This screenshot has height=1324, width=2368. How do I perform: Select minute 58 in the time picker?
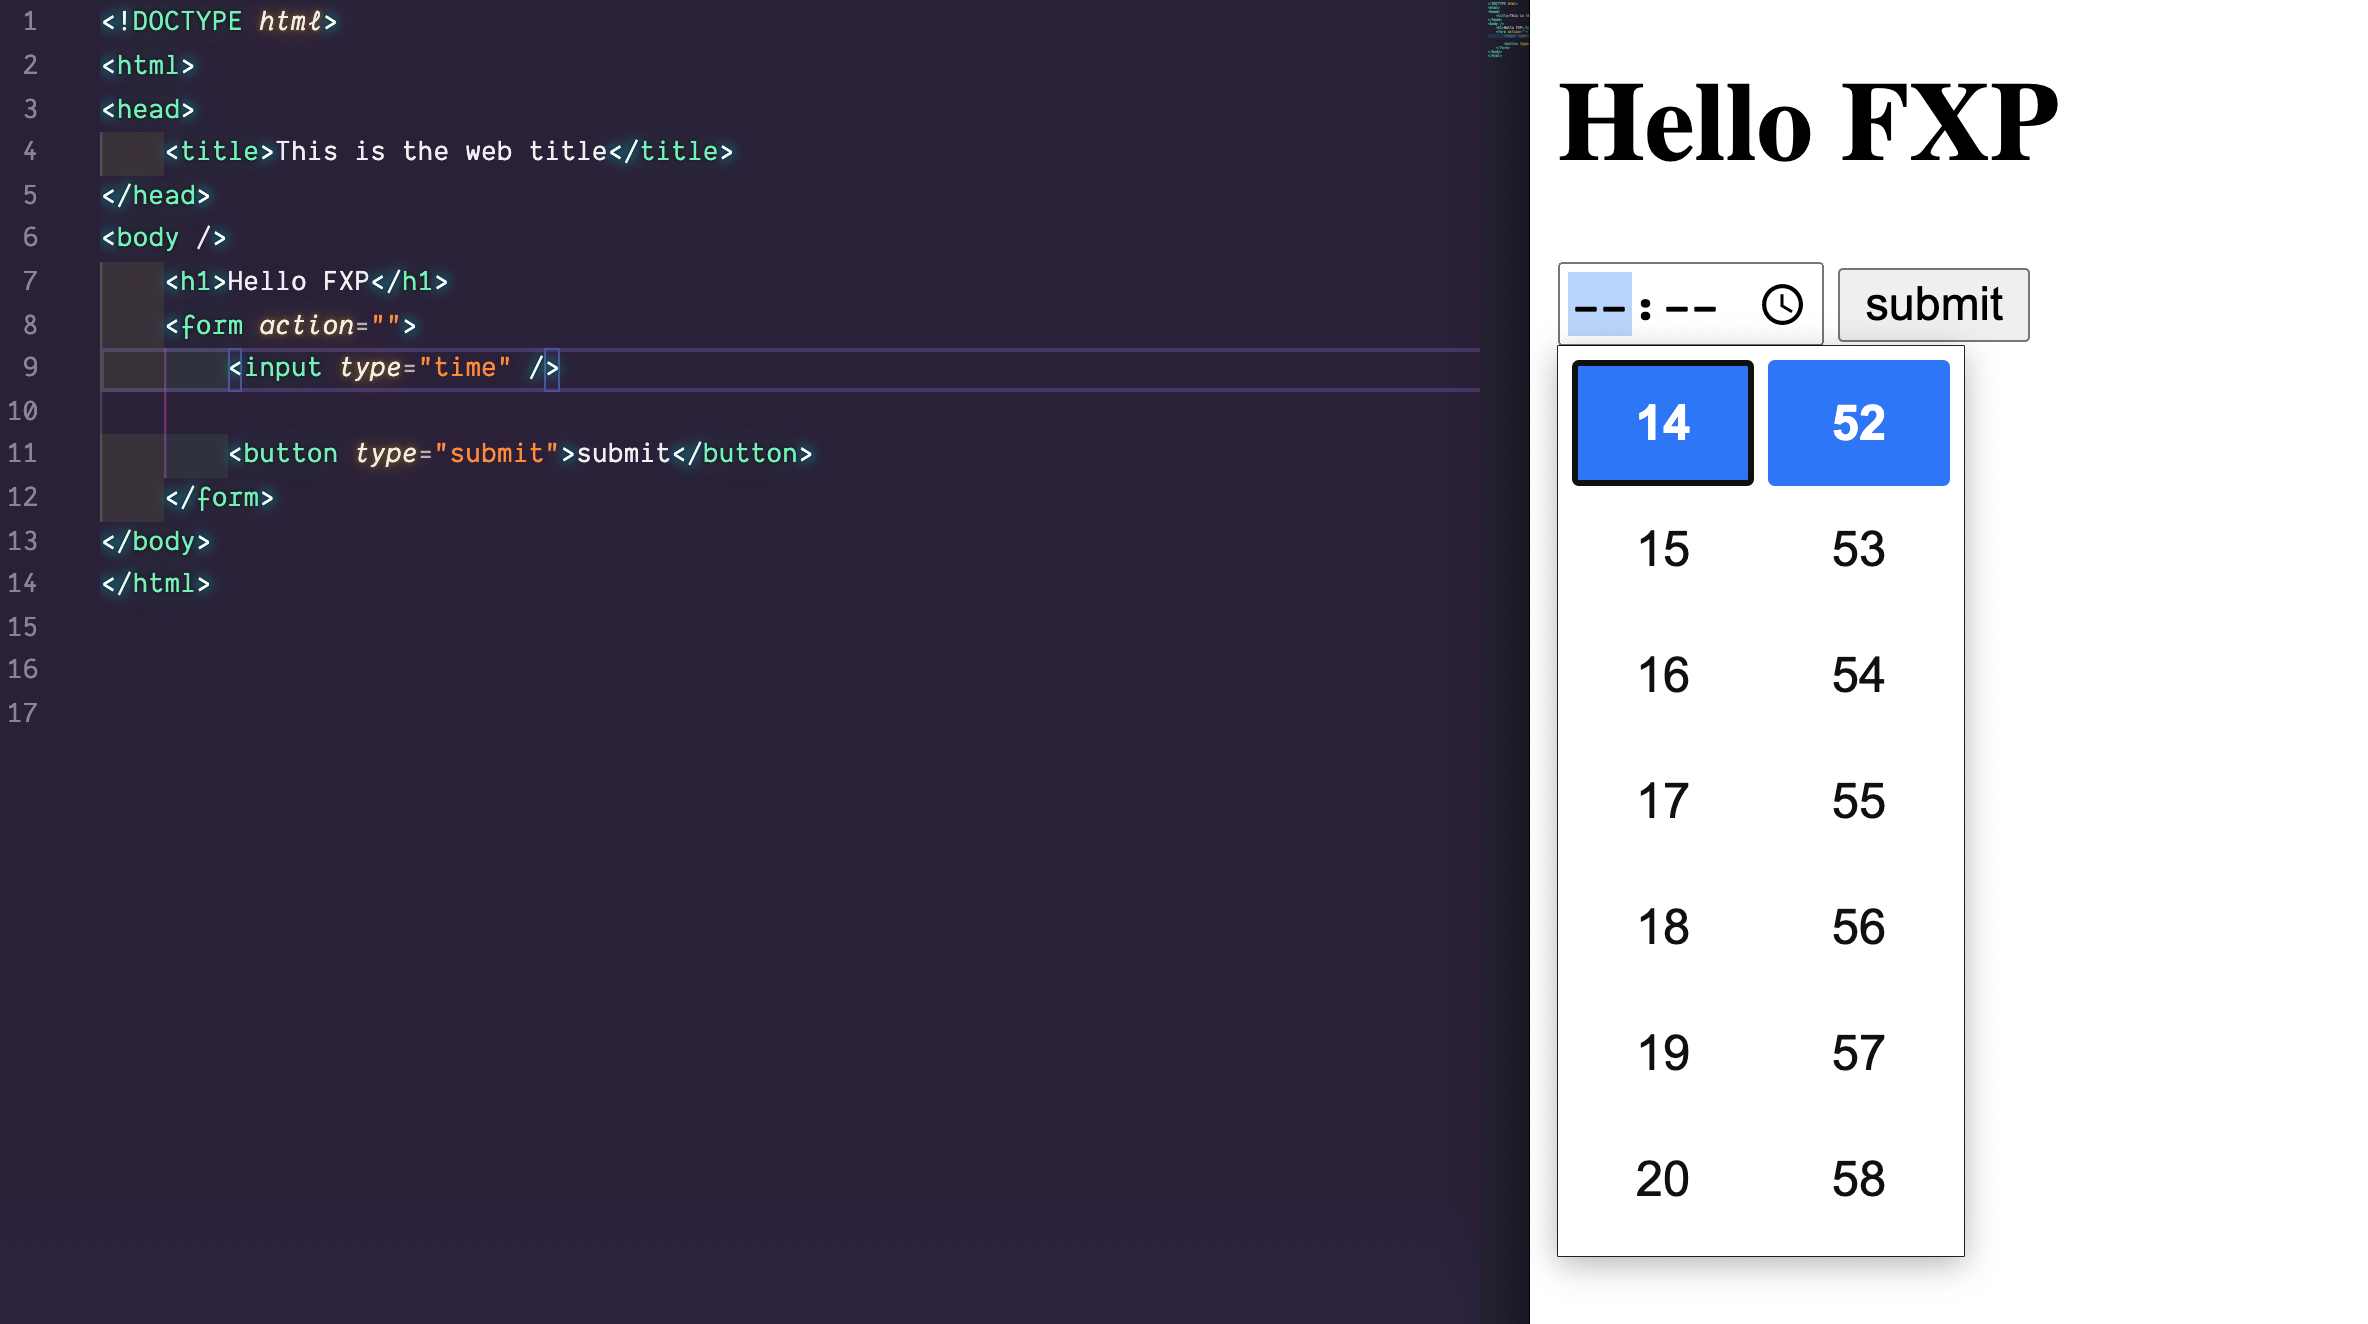coord(1858,1179)
